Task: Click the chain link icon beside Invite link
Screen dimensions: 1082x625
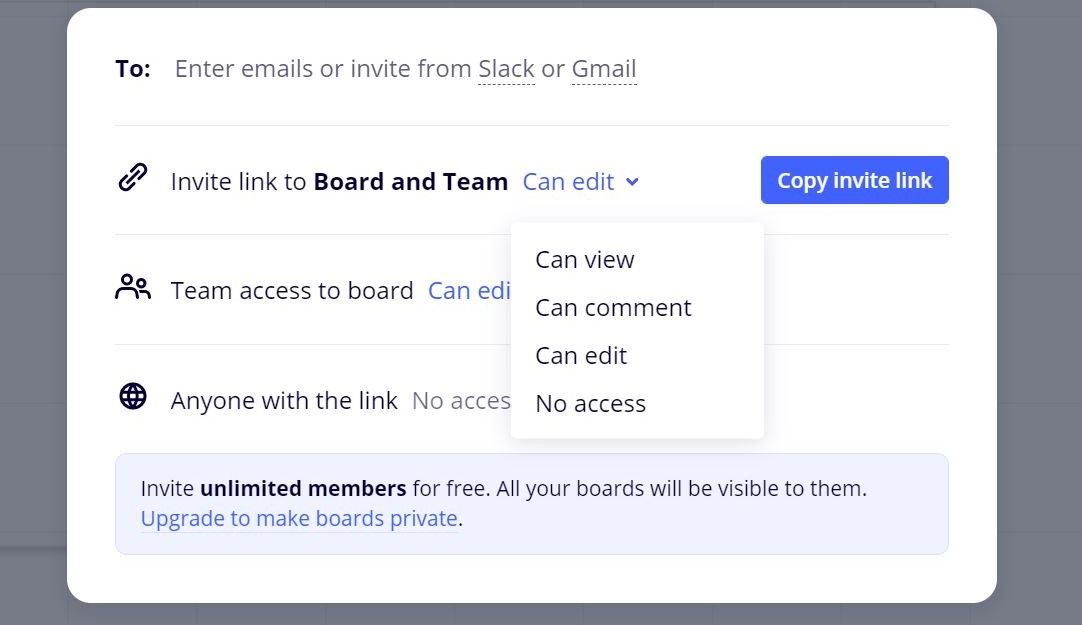Action: coord(133,179)
